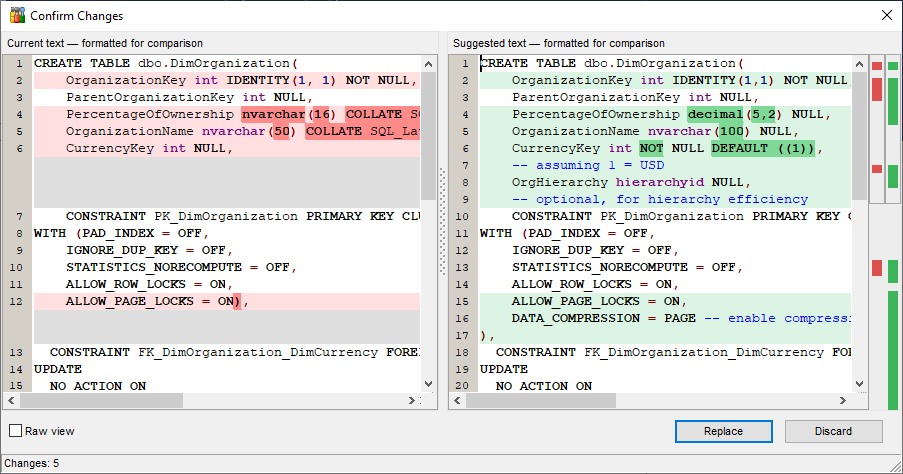The image size is (903, 474).
Task: Click 'nvarchar(100)' in the Suggested text pane
Action: click(699, 131)
